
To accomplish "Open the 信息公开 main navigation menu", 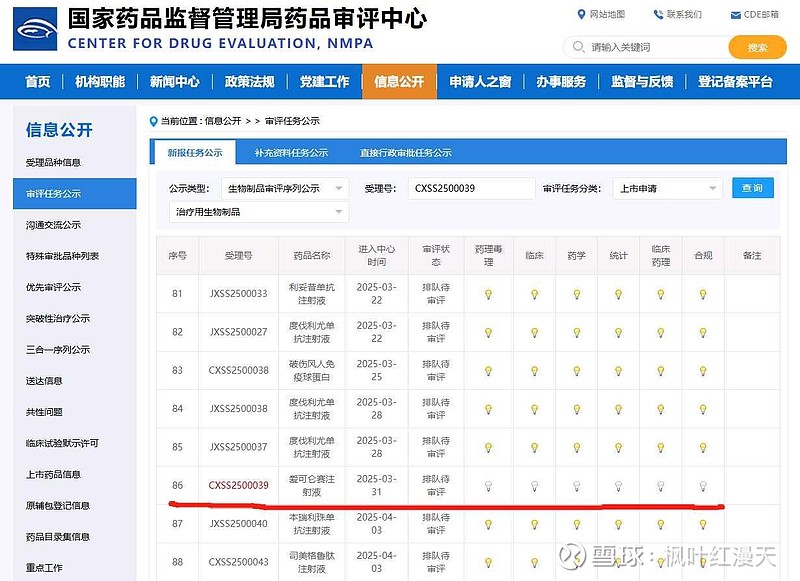I will (x=398, y=82).
